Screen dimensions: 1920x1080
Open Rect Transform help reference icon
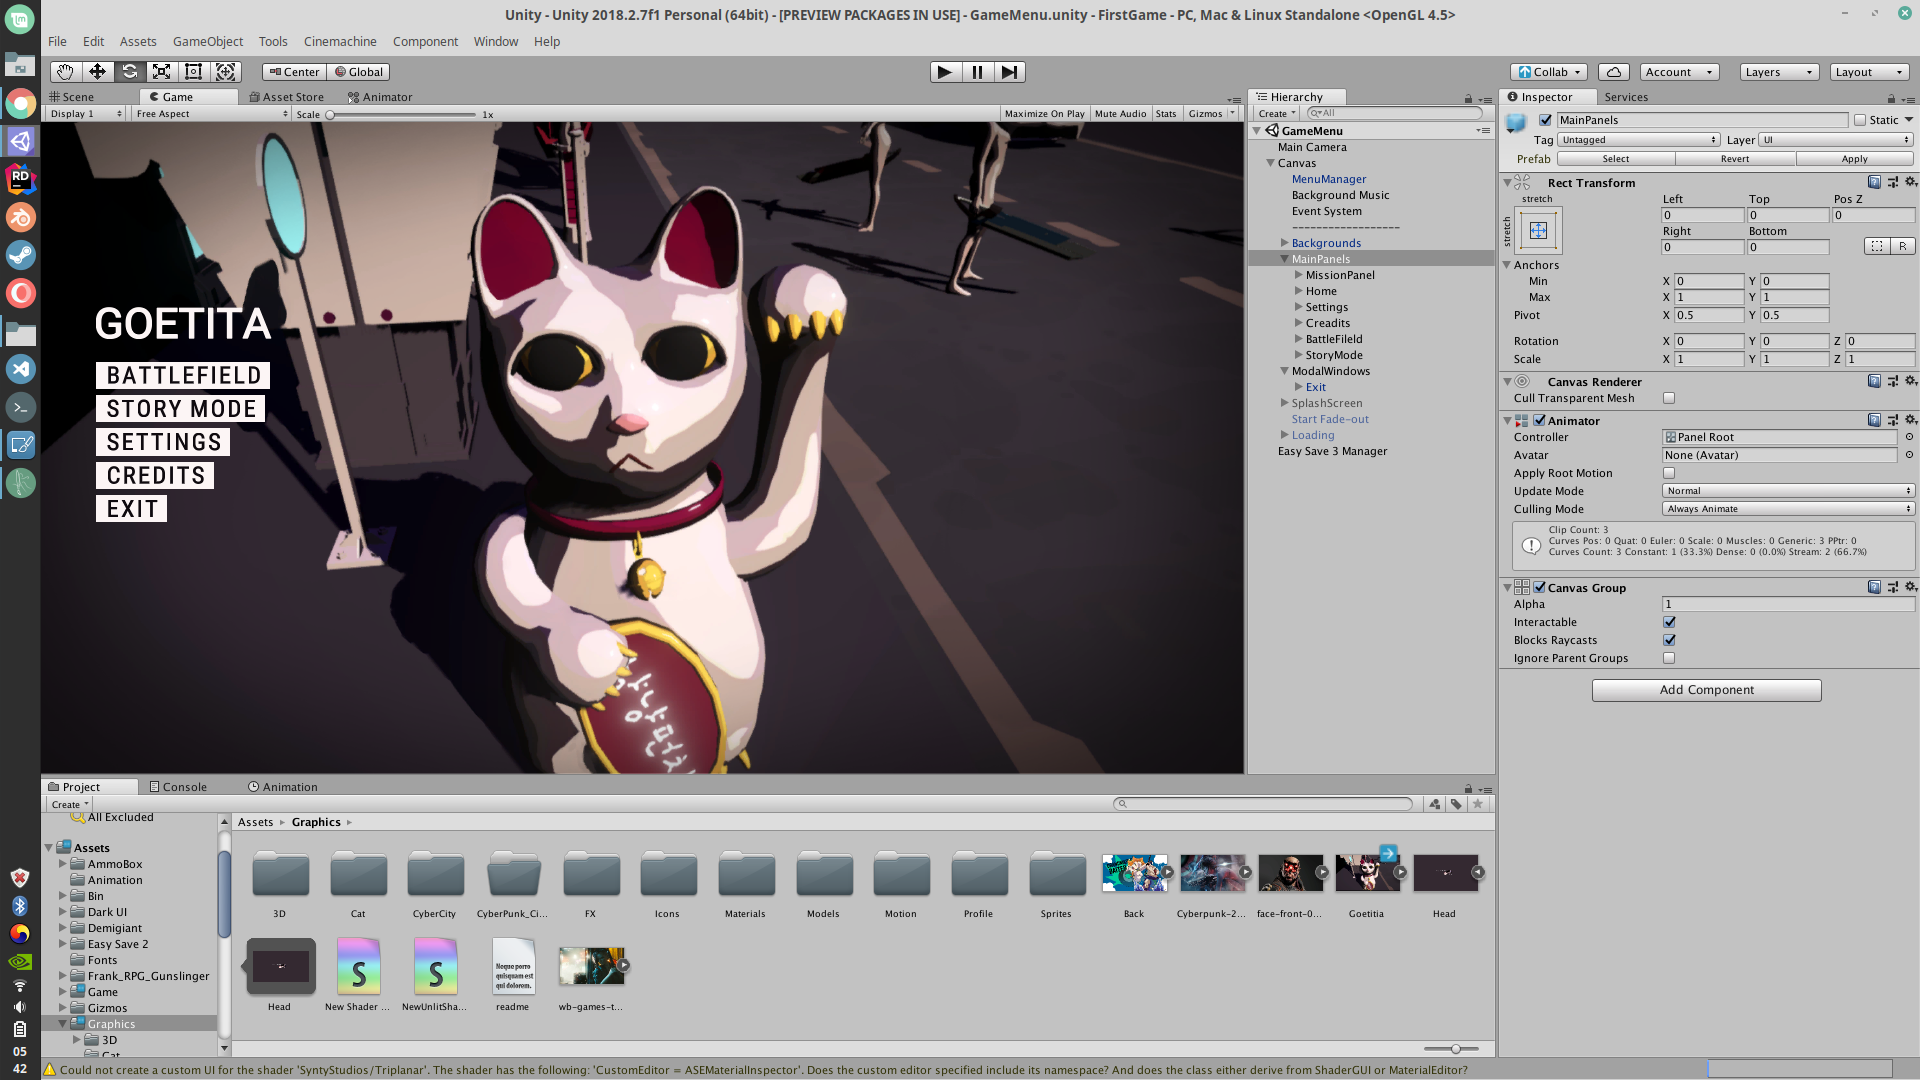(1874, 182)
